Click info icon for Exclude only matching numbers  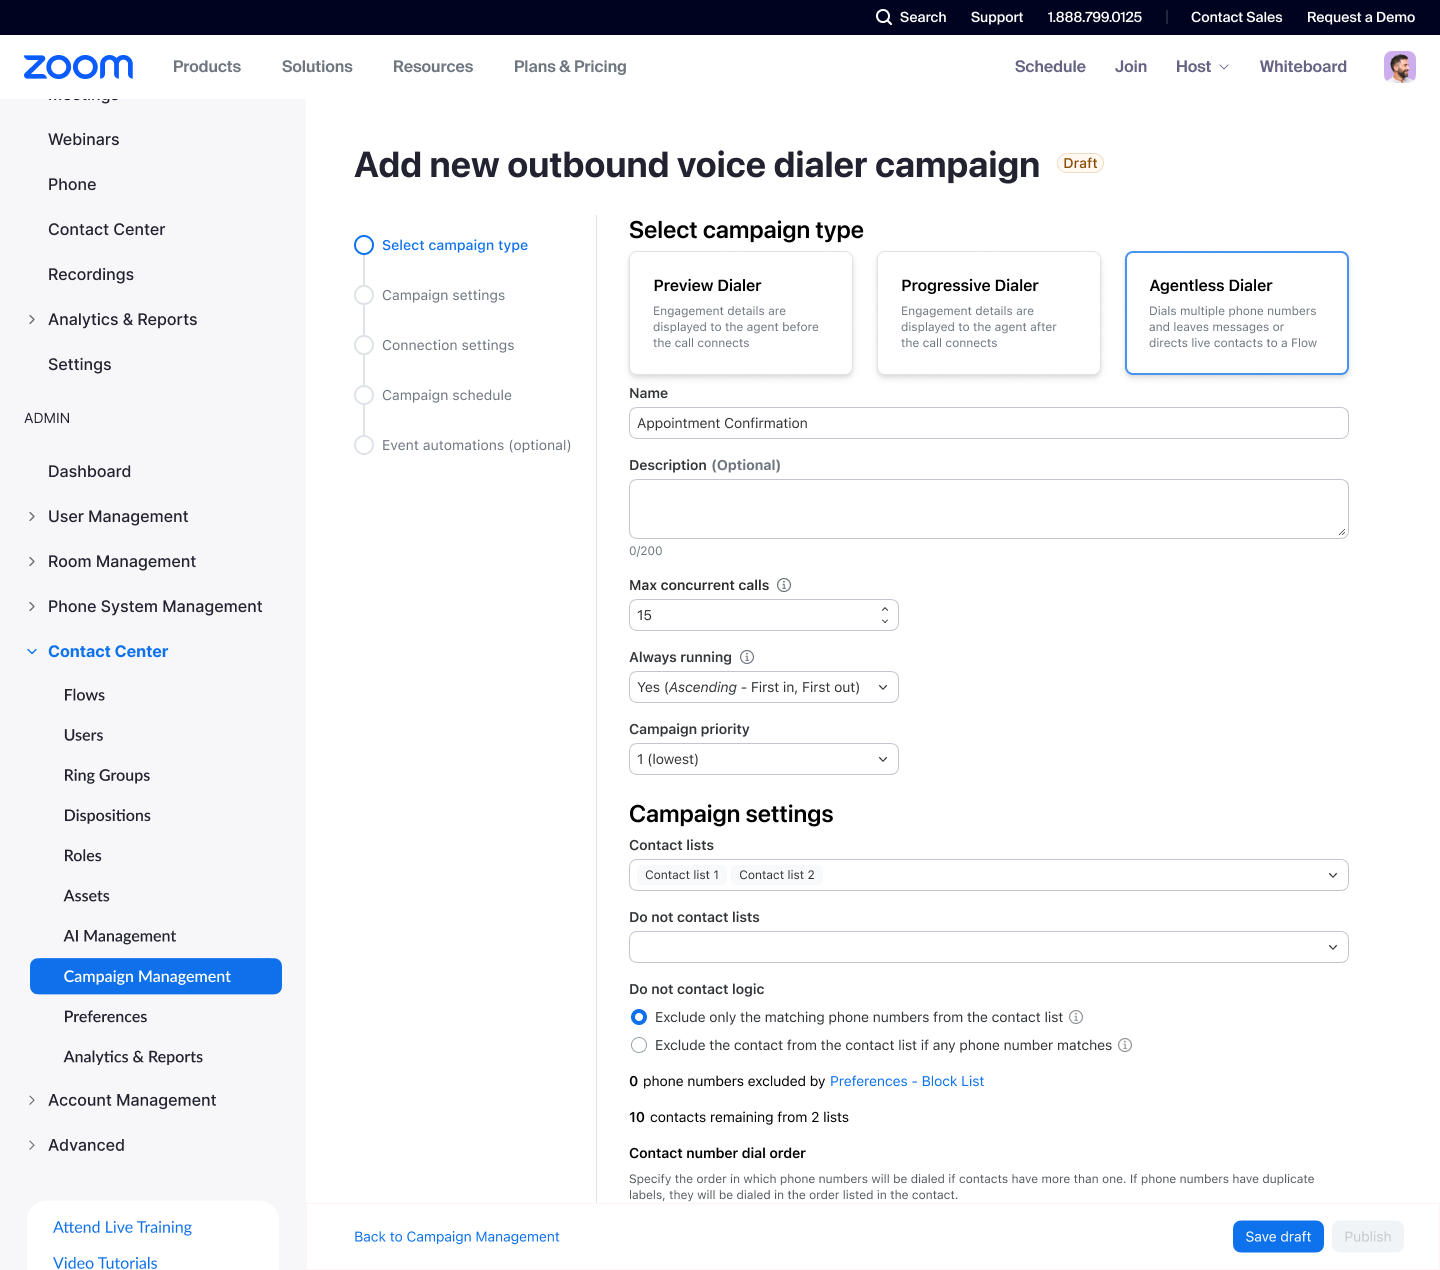(1076, 1017)
